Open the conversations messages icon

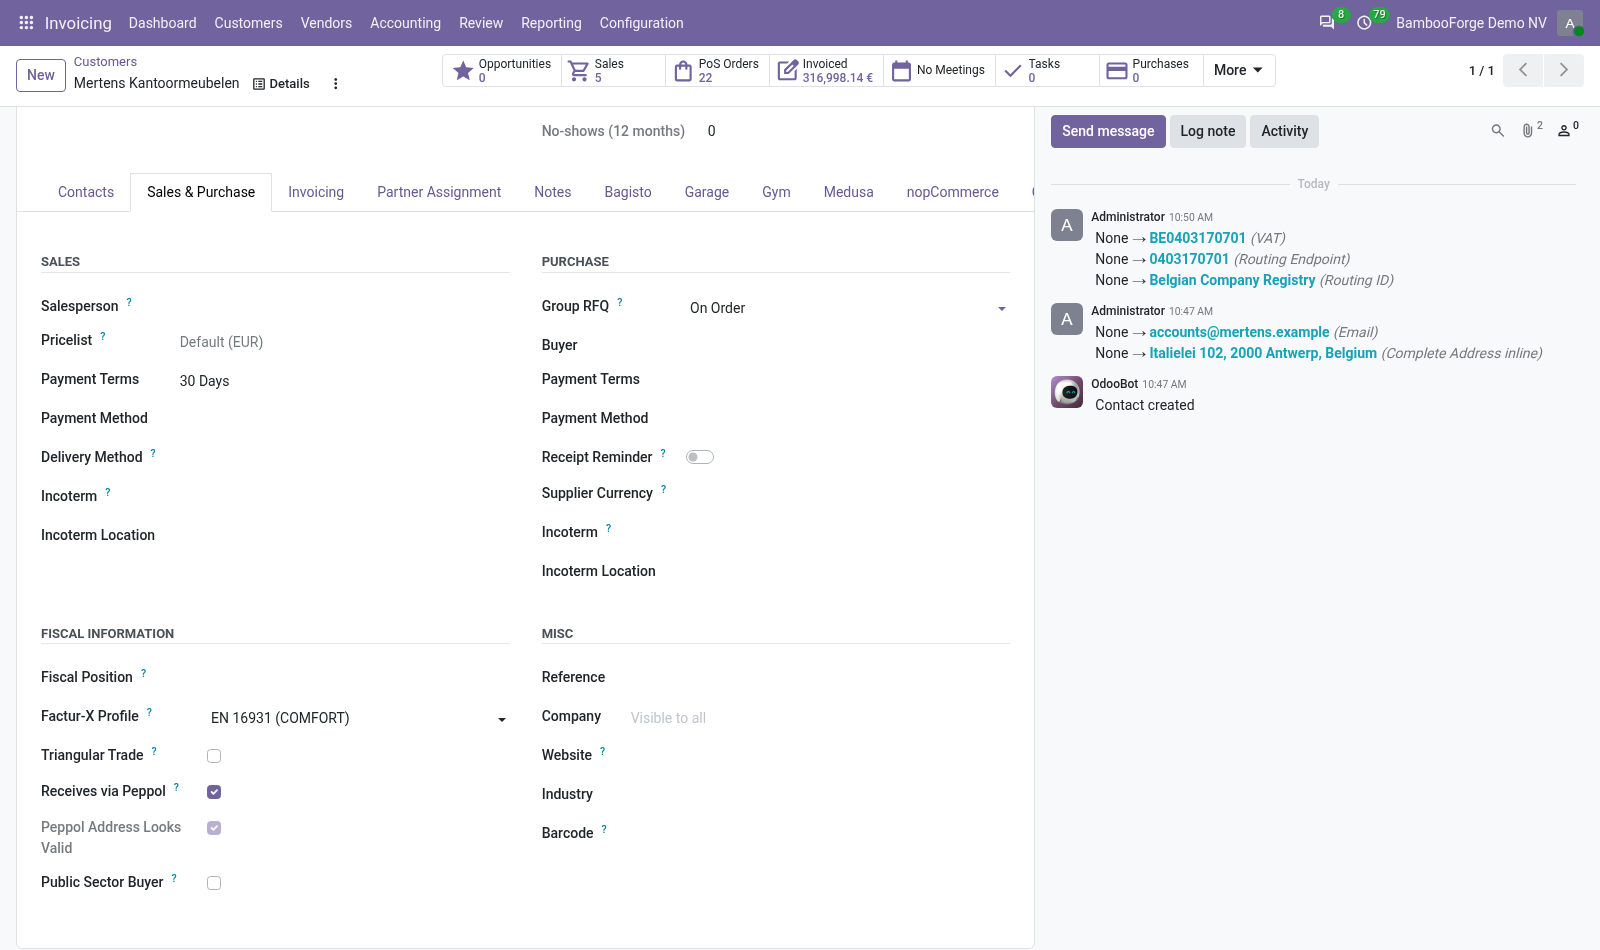[x=1327, y=22]
